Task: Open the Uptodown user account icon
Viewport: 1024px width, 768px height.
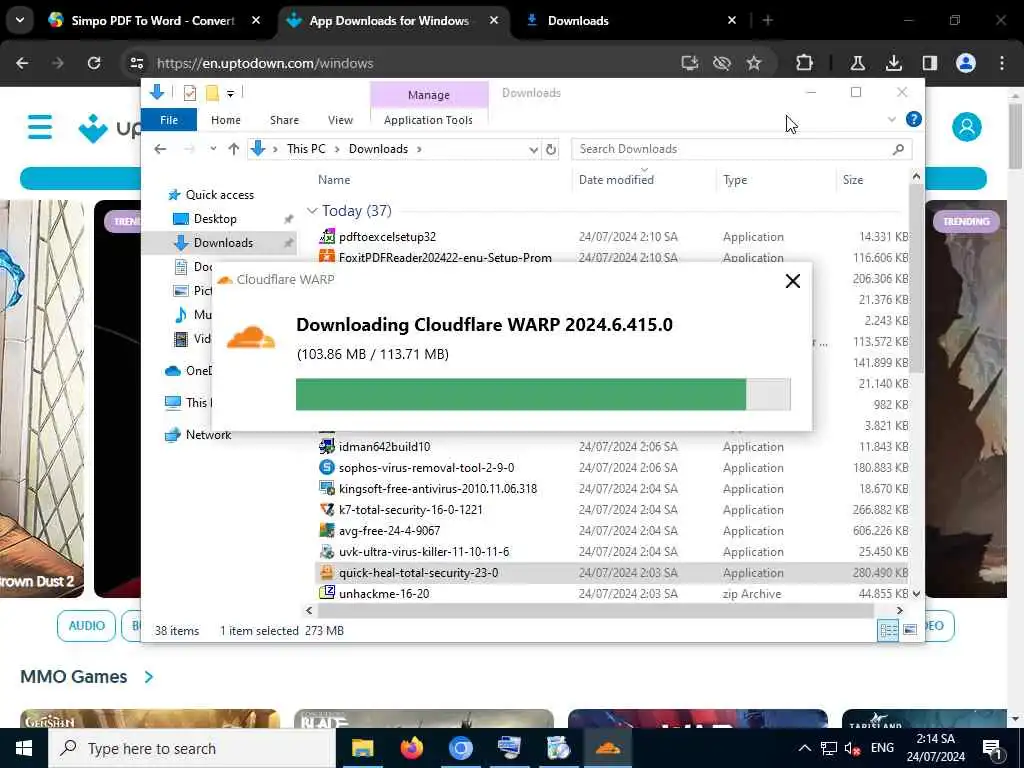Action: (x=967, y=126)
